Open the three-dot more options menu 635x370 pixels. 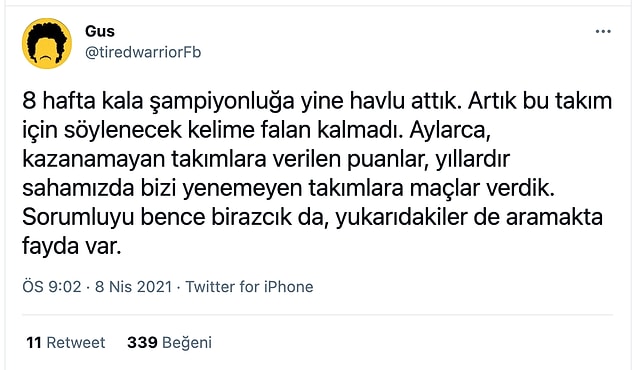[603, 32]
